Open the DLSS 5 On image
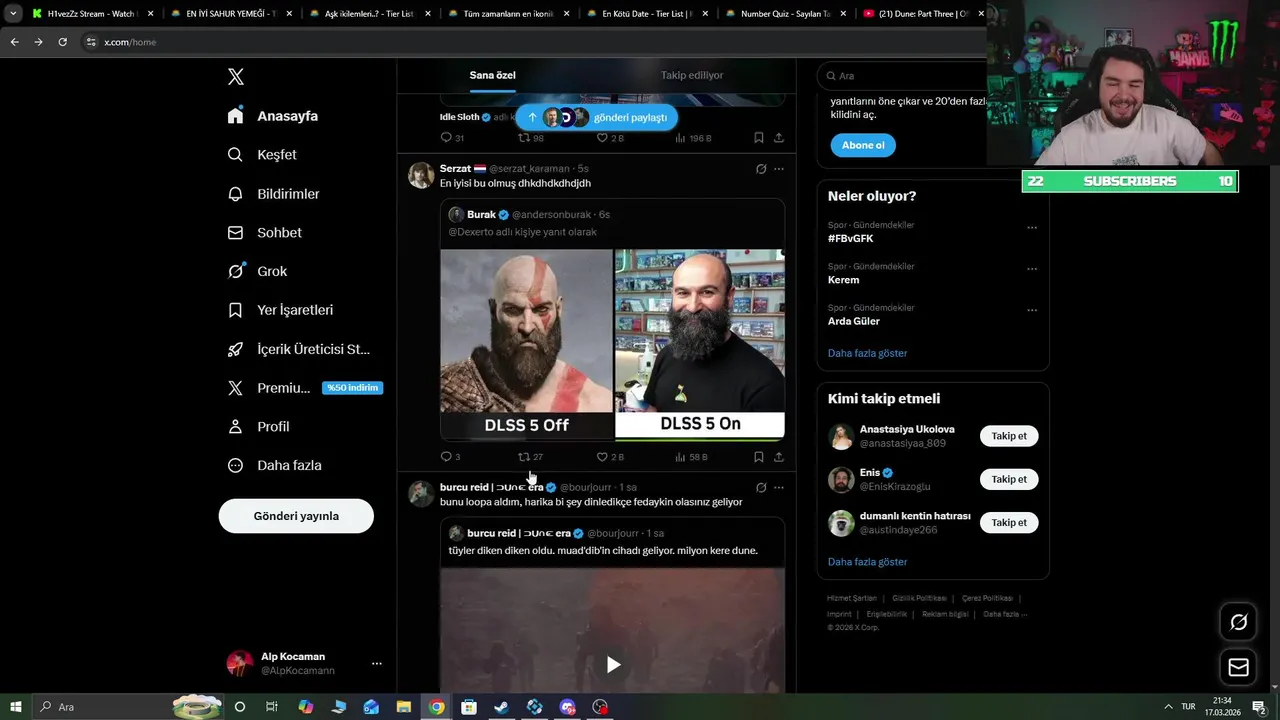 click(699, 344)
